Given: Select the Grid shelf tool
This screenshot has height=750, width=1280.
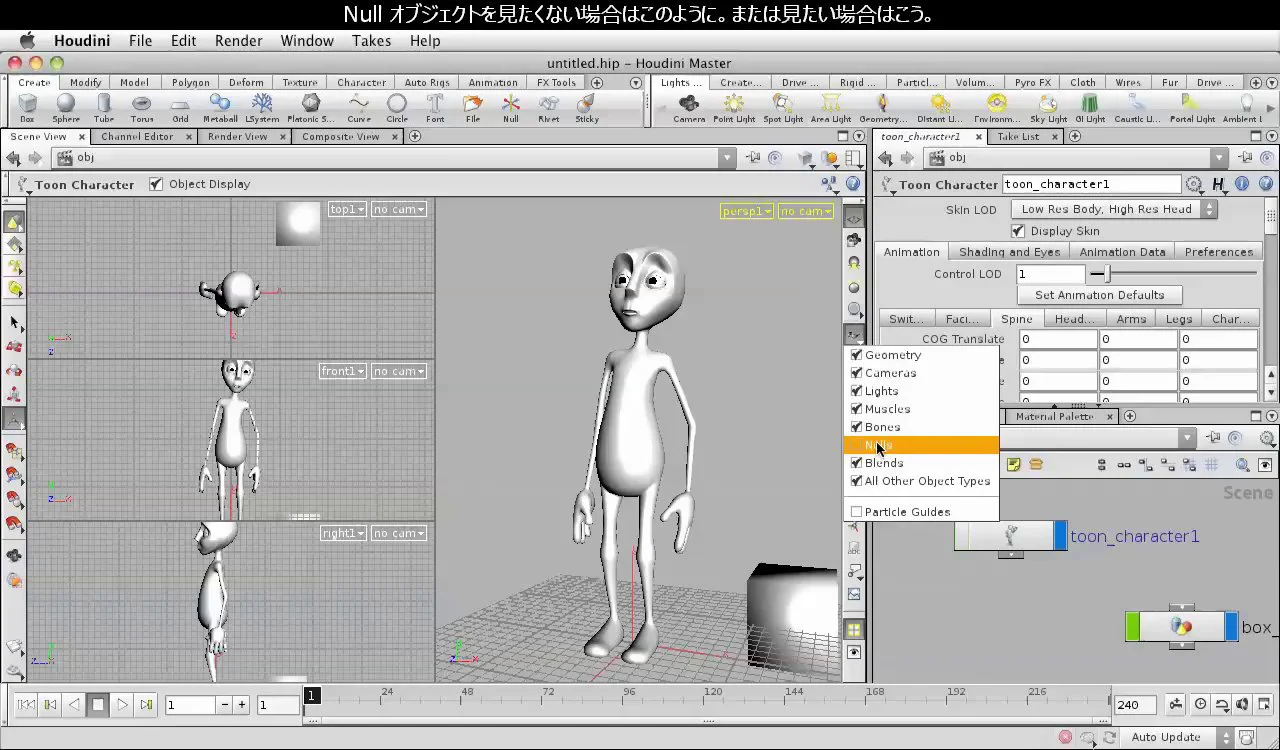Looking at the screenshot, I should [180, 108].
